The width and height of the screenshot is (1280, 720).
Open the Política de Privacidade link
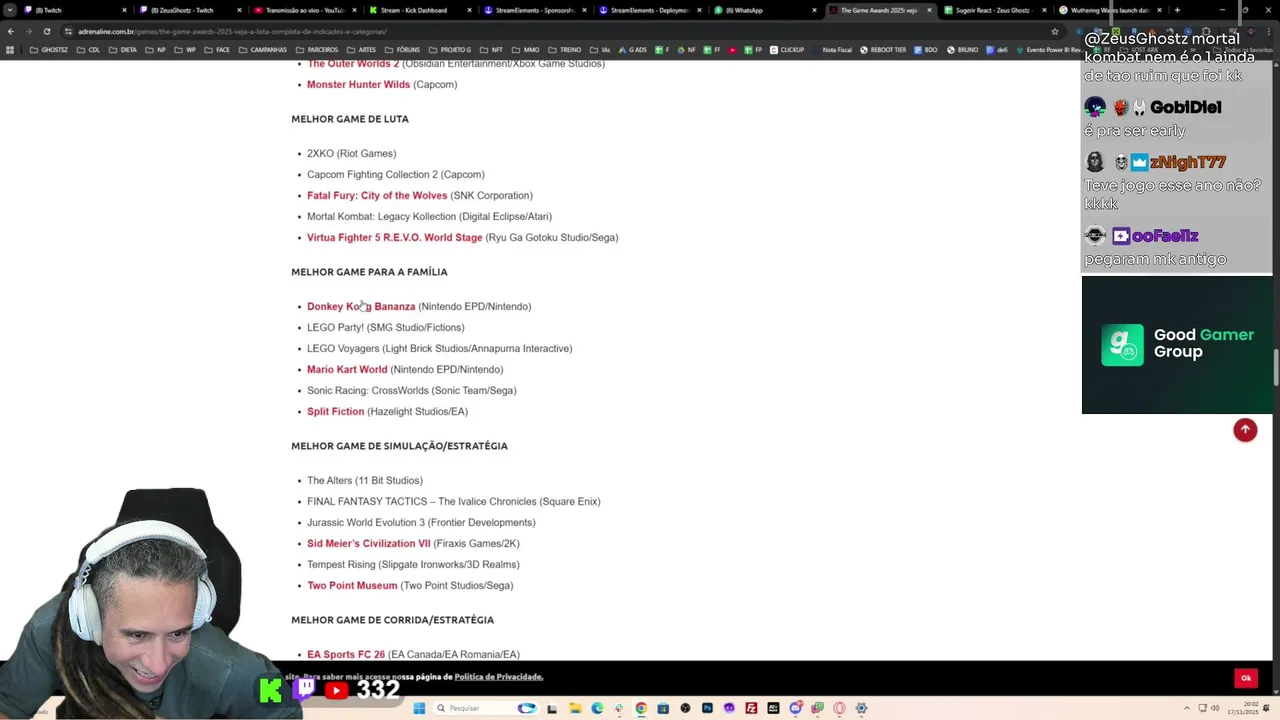tap(498, 677)
